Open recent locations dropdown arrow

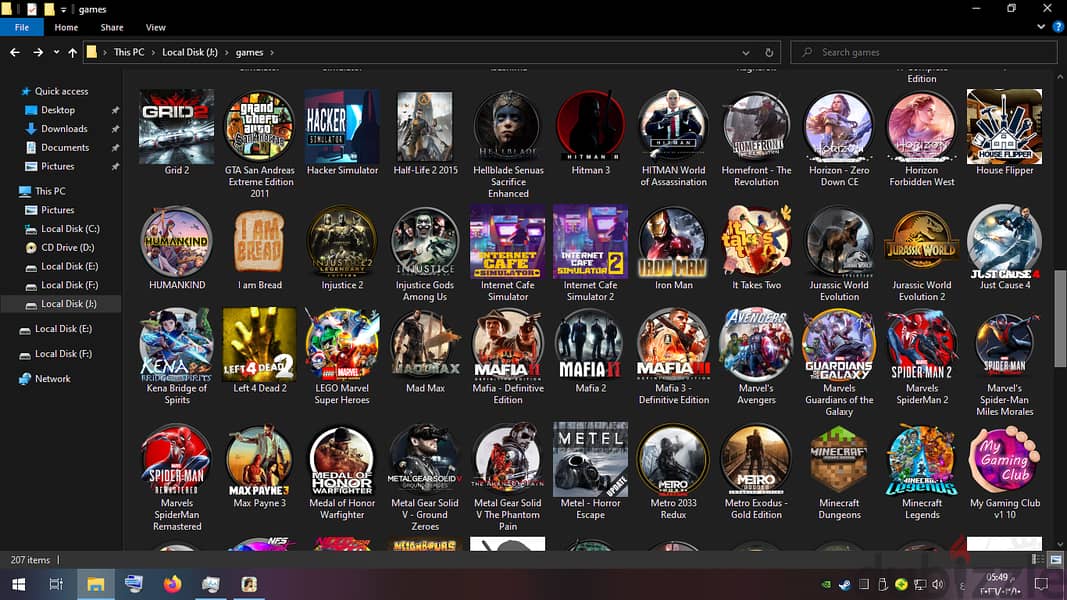click(x=56, y=52)
